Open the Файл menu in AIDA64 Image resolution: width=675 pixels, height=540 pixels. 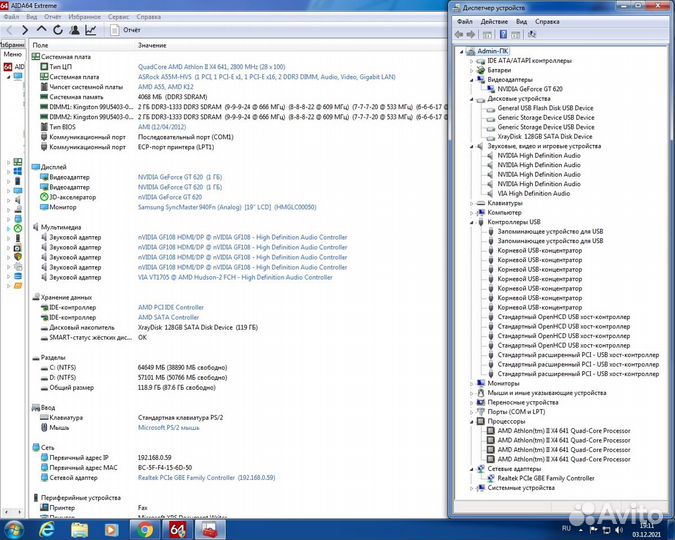coord(12,17)
